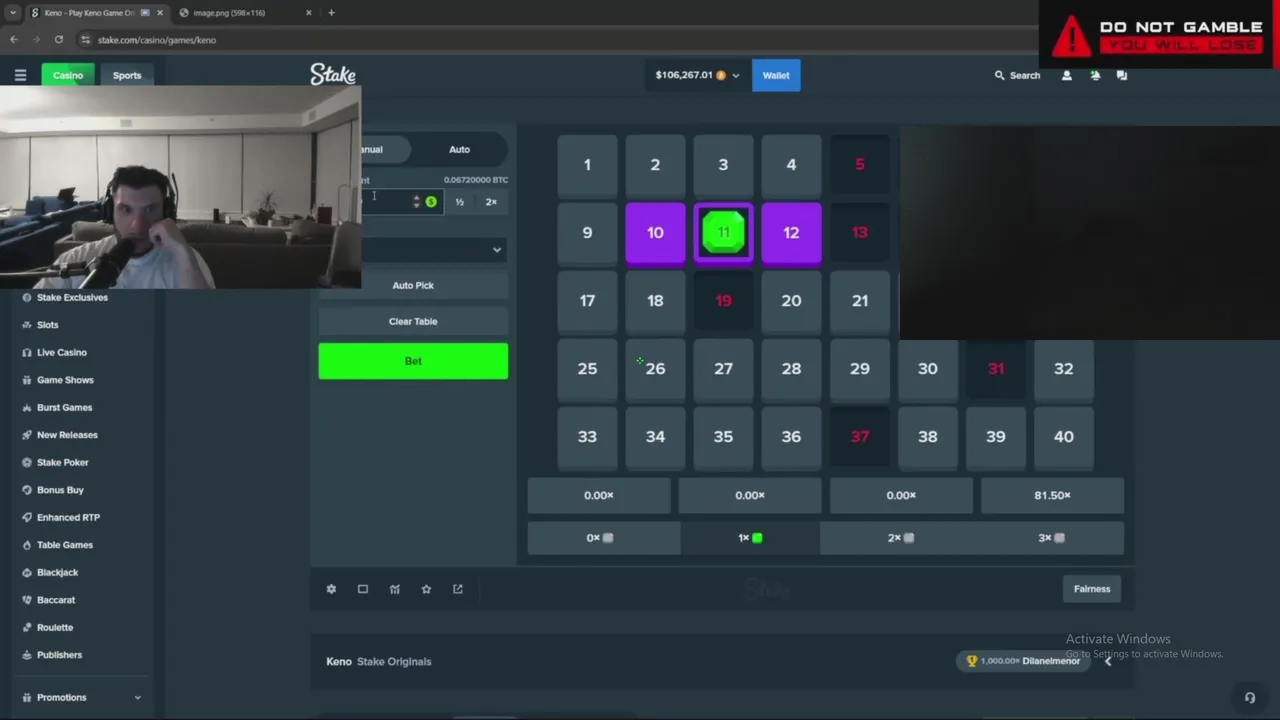Image resolution: width=1280 pixels, height=720 pixels.
Task: Go back in browser history
Action: click(x=14, y=39)
